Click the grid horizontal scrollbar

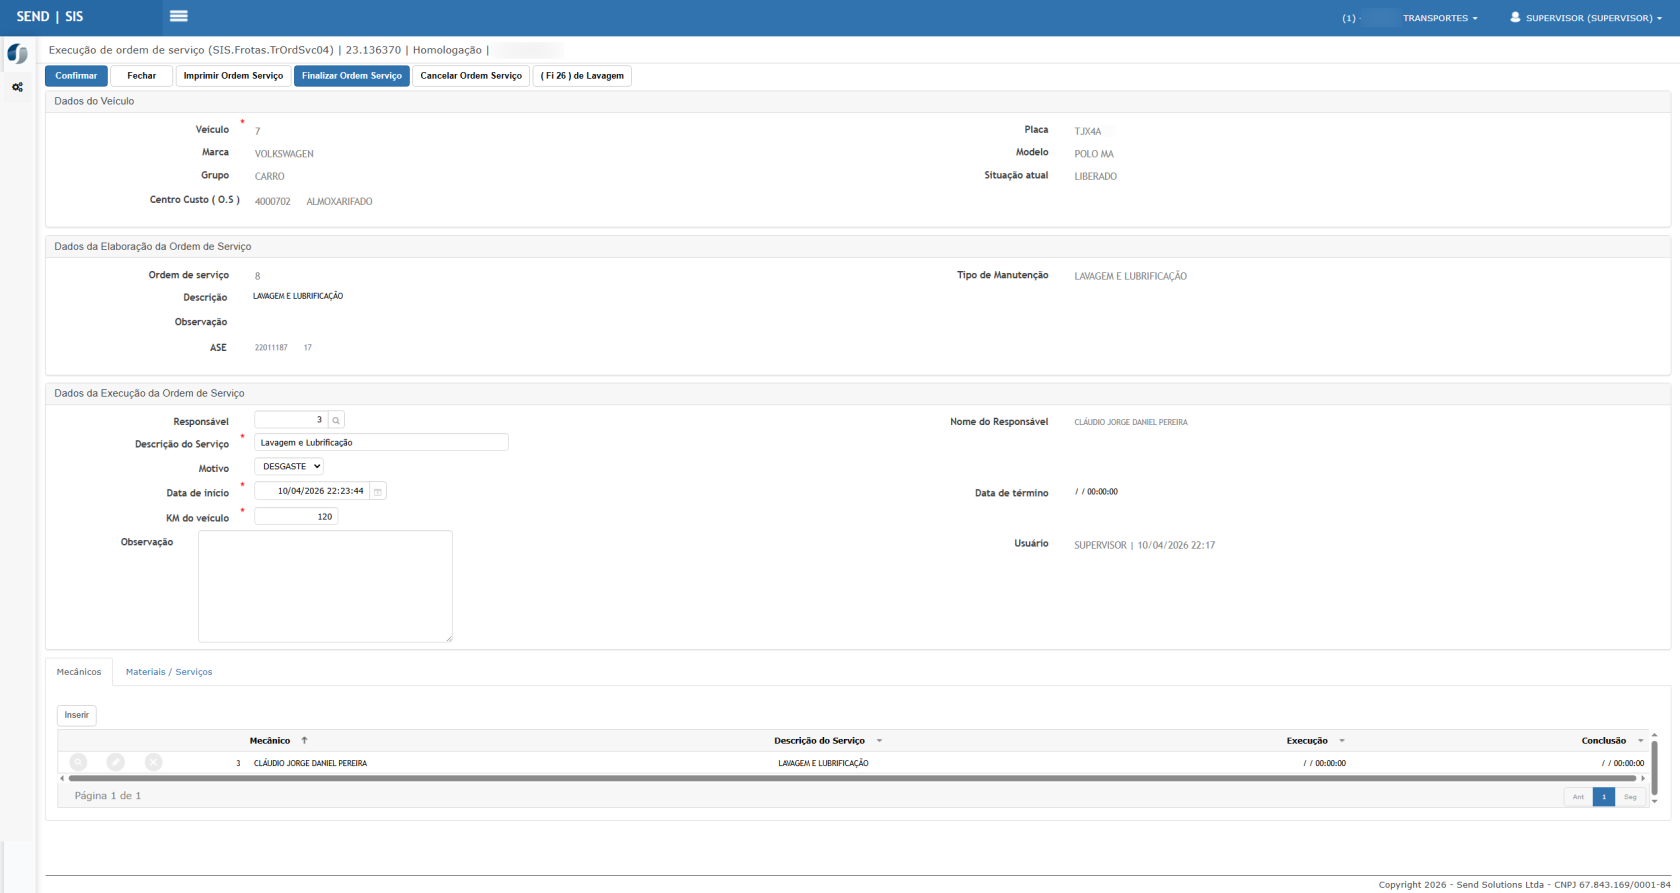coord(850,778)
